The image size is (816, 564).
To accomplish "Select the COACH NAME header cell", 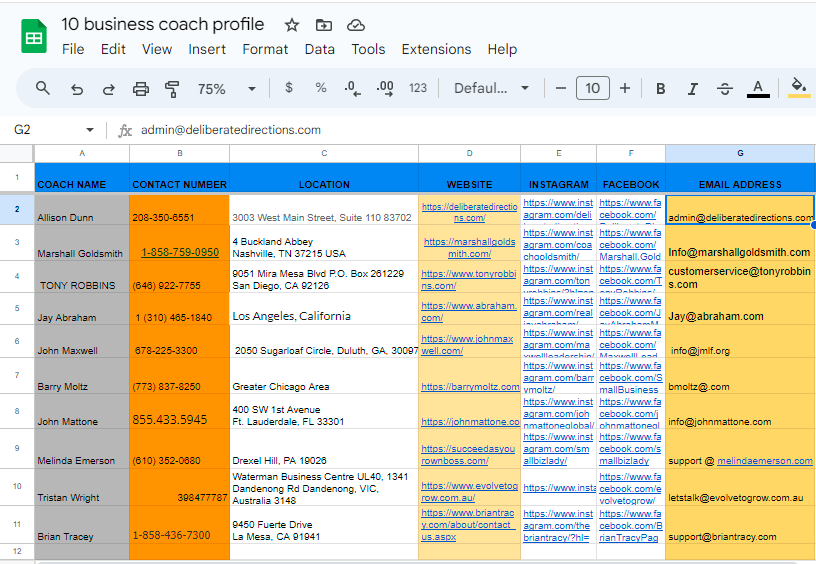I will click(x=82, y=178).
